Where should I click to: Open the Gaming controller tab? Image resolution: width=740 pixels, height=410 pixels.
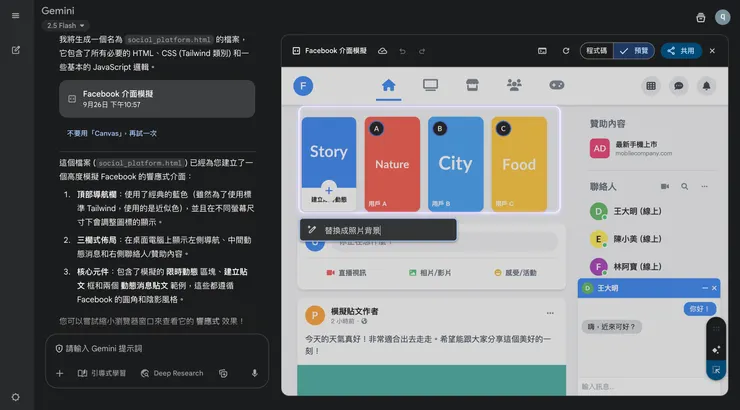557,85
